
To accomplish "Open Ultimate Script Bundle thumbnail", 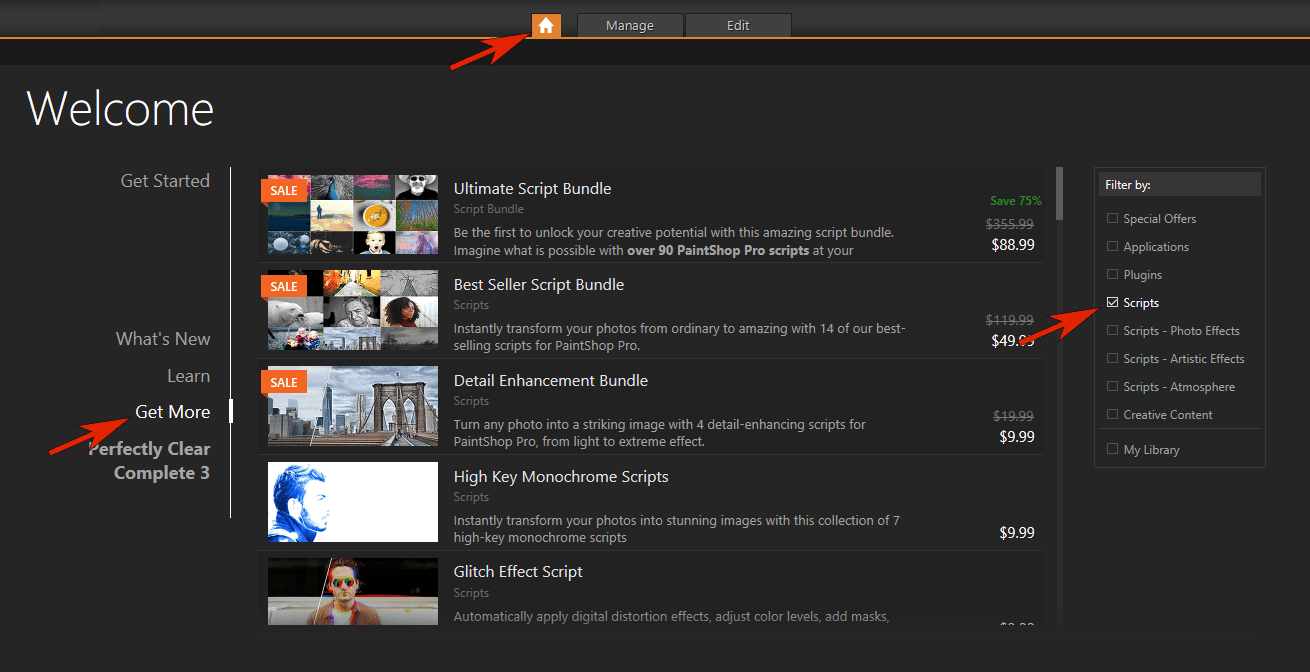I will point(353,214).
